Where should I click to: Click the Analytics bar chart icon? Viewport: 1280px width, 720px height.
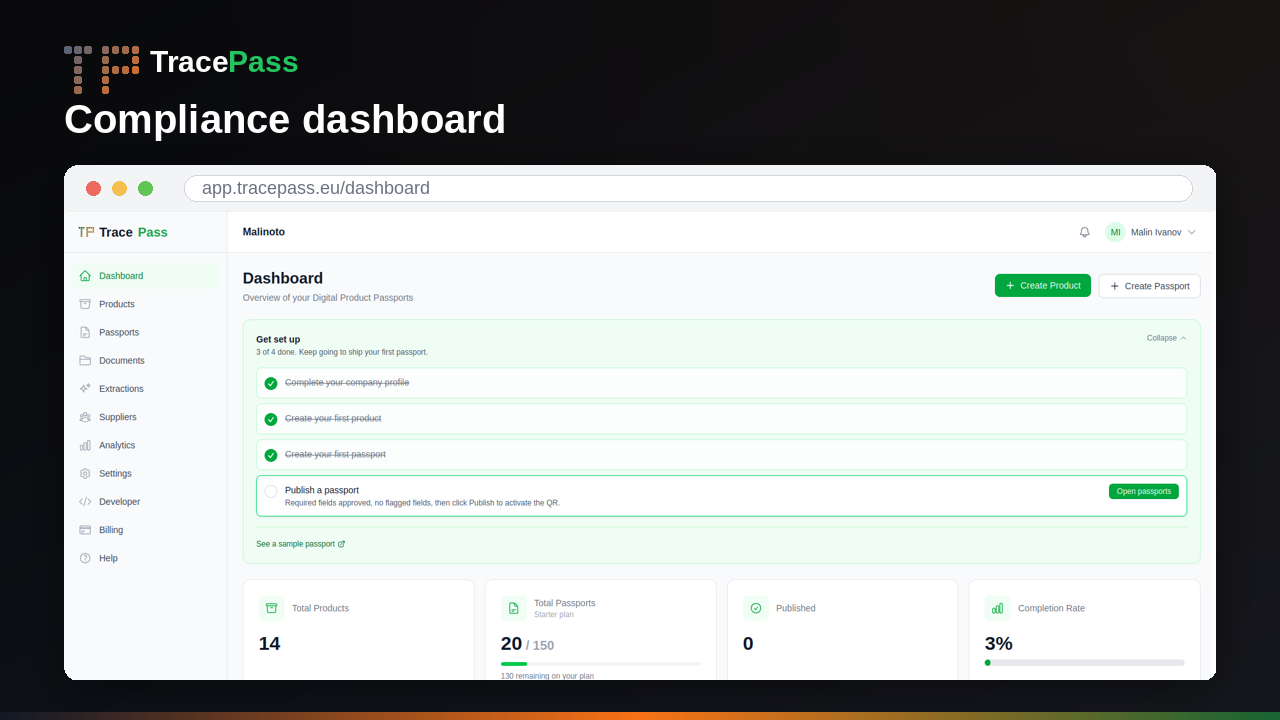85,445
